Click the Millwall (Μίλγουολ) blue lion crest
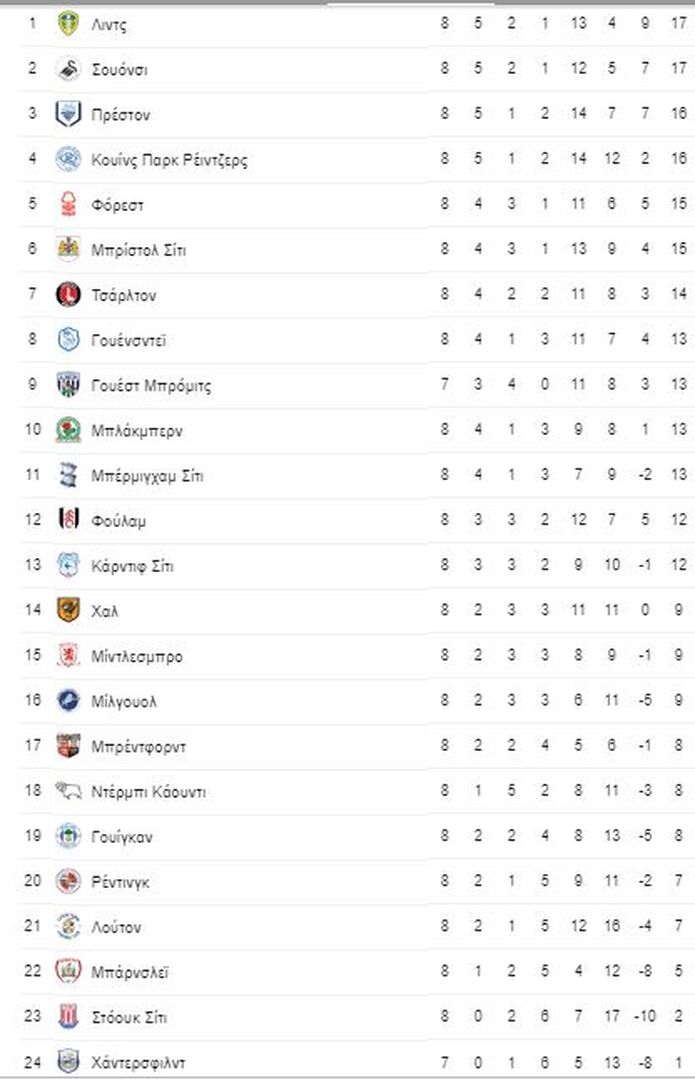This screenshot has height=1080, width=695. 68,700
